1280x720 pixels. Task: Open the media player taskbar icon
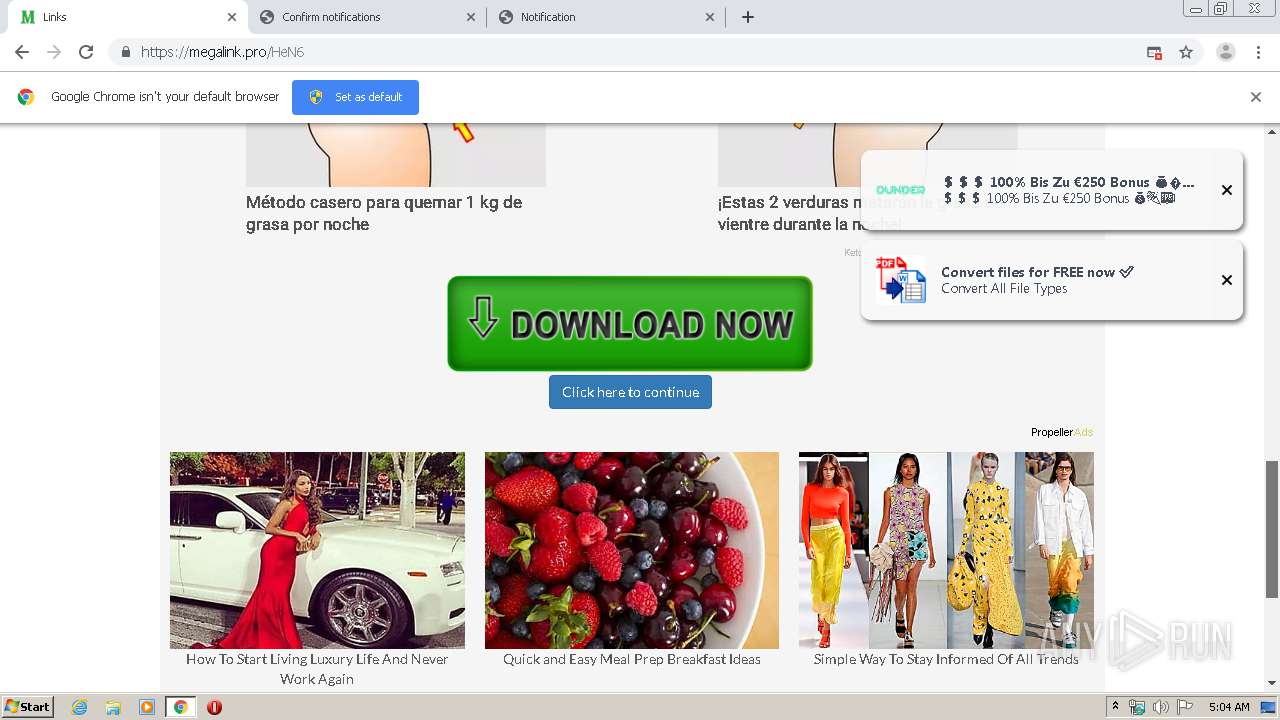click(x=147, y=707)
